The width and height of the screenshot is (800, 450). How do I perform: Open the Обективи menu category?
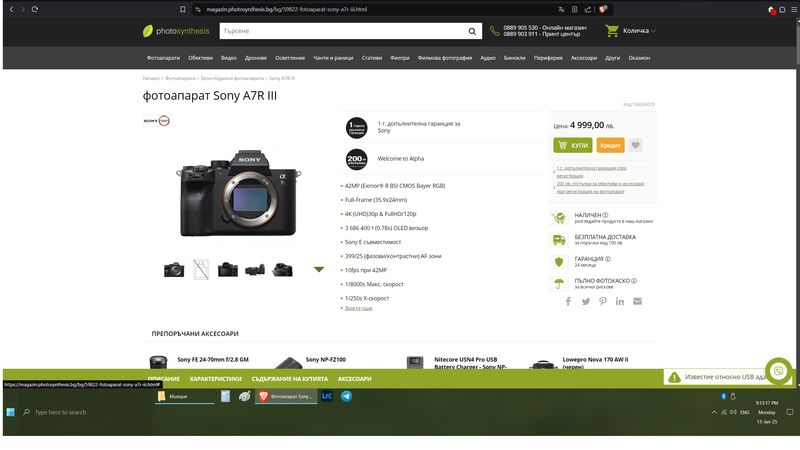click(x=200, y=58)
